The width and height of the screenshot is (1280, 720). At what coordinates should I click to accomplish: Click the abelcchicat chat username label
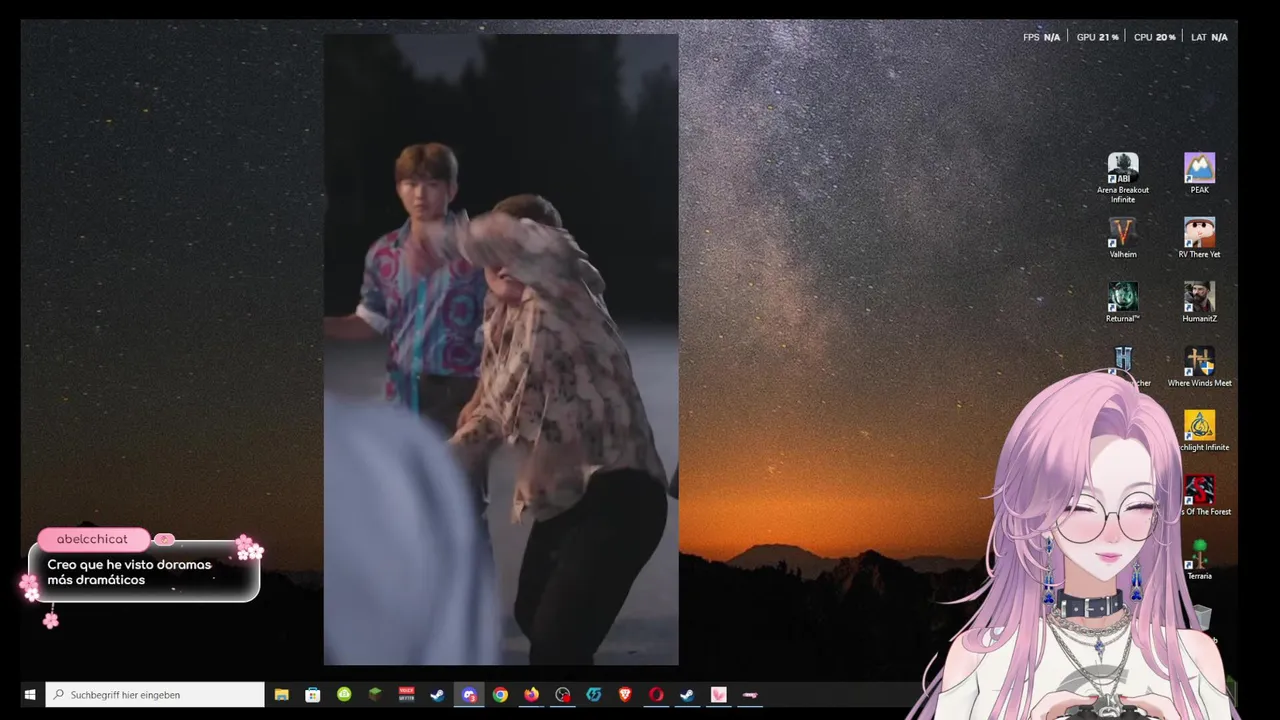click(x=92, y=539)
